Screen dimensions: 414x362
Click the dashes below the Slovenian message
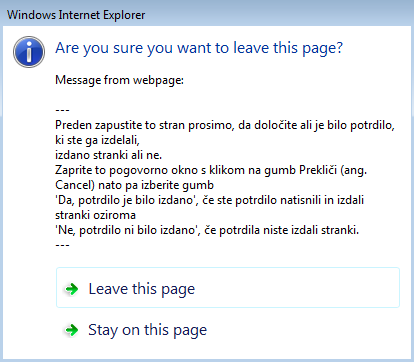click(x=62, y=245)
